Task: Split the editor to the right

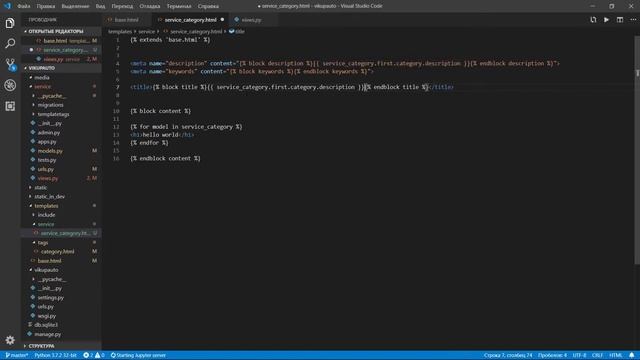Action: pos(620,20)
